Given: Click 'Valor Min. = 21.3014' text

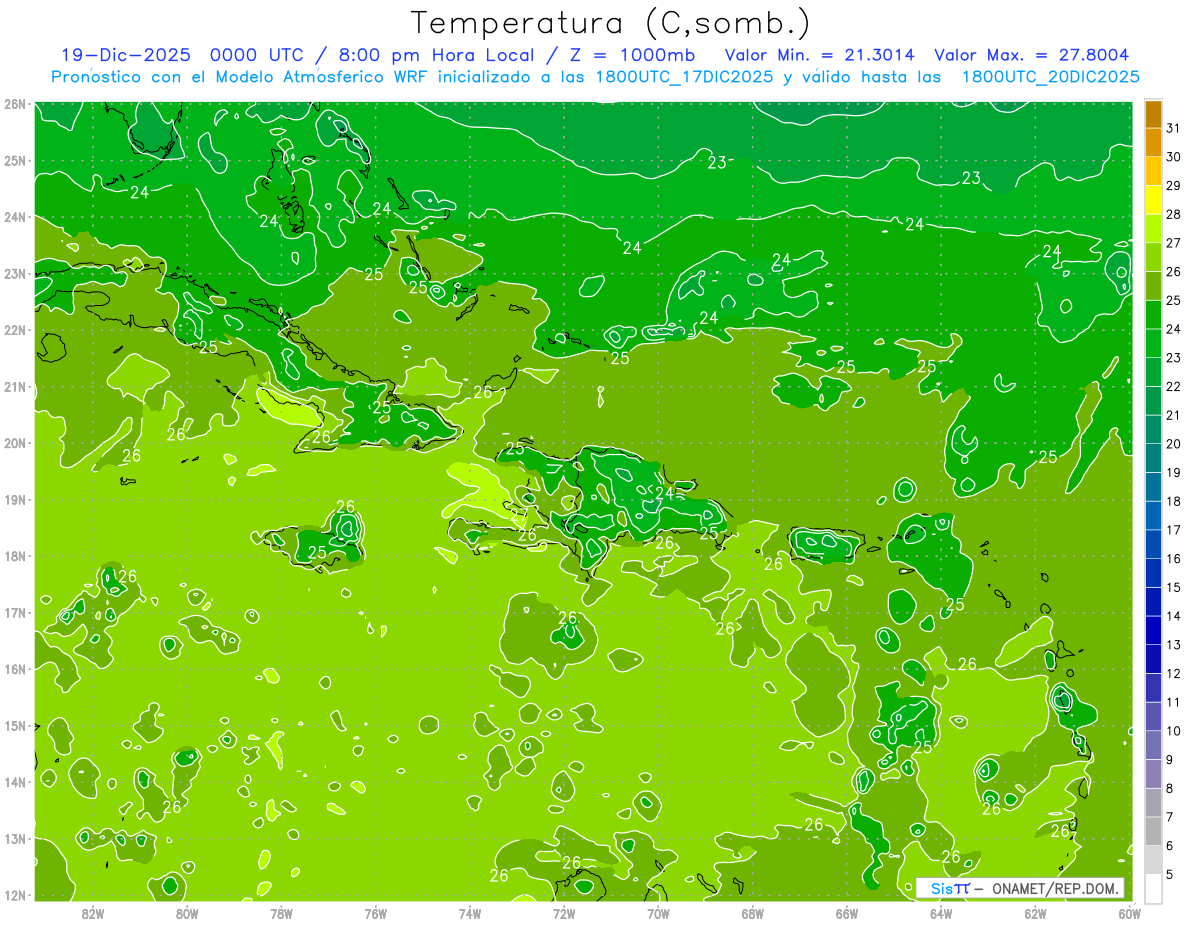Looking at the screenshot, I should tap(819, 55).
